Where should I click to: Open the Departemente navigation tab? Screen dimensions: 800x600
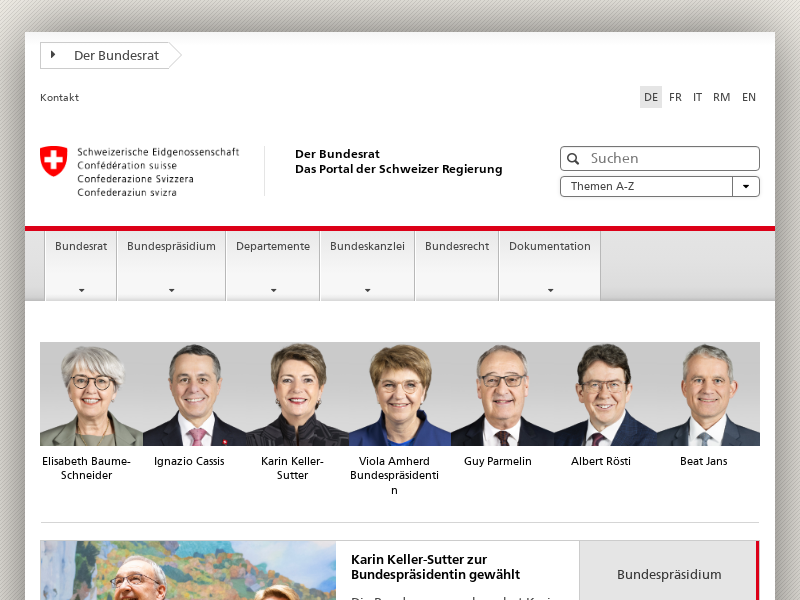pos(273,266)
